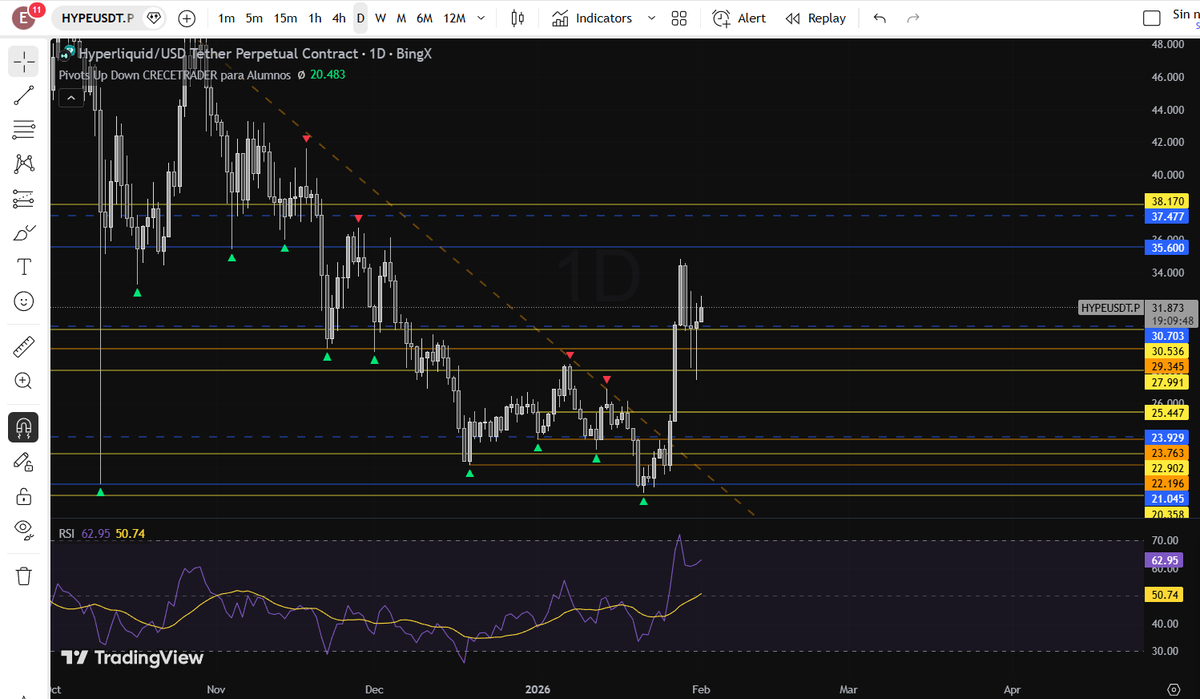Switch to the 1m timeframe
This screenshot has height=699, width=1200.
coord(227,18)
